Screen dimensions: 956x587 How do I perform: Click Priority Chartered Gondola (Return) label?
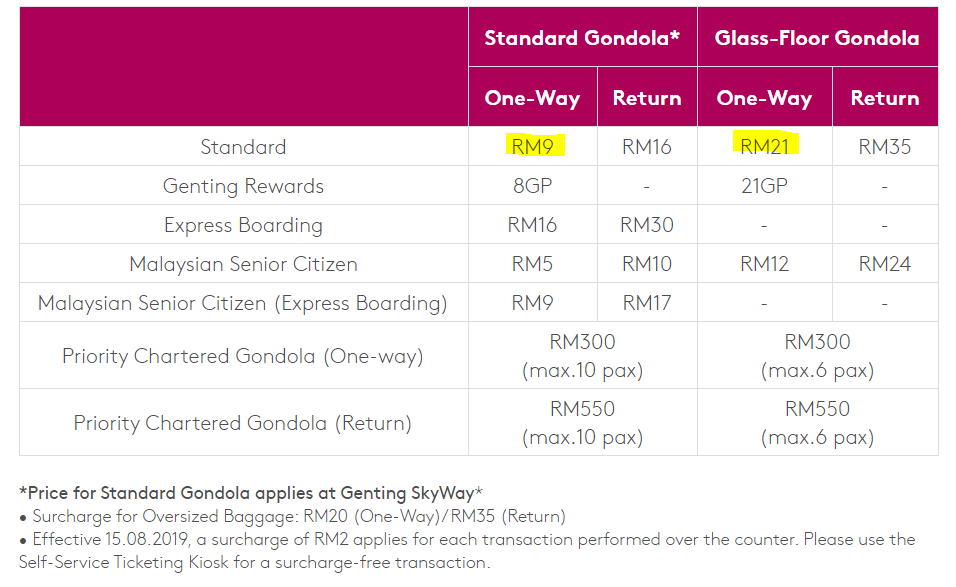[243, 423]
